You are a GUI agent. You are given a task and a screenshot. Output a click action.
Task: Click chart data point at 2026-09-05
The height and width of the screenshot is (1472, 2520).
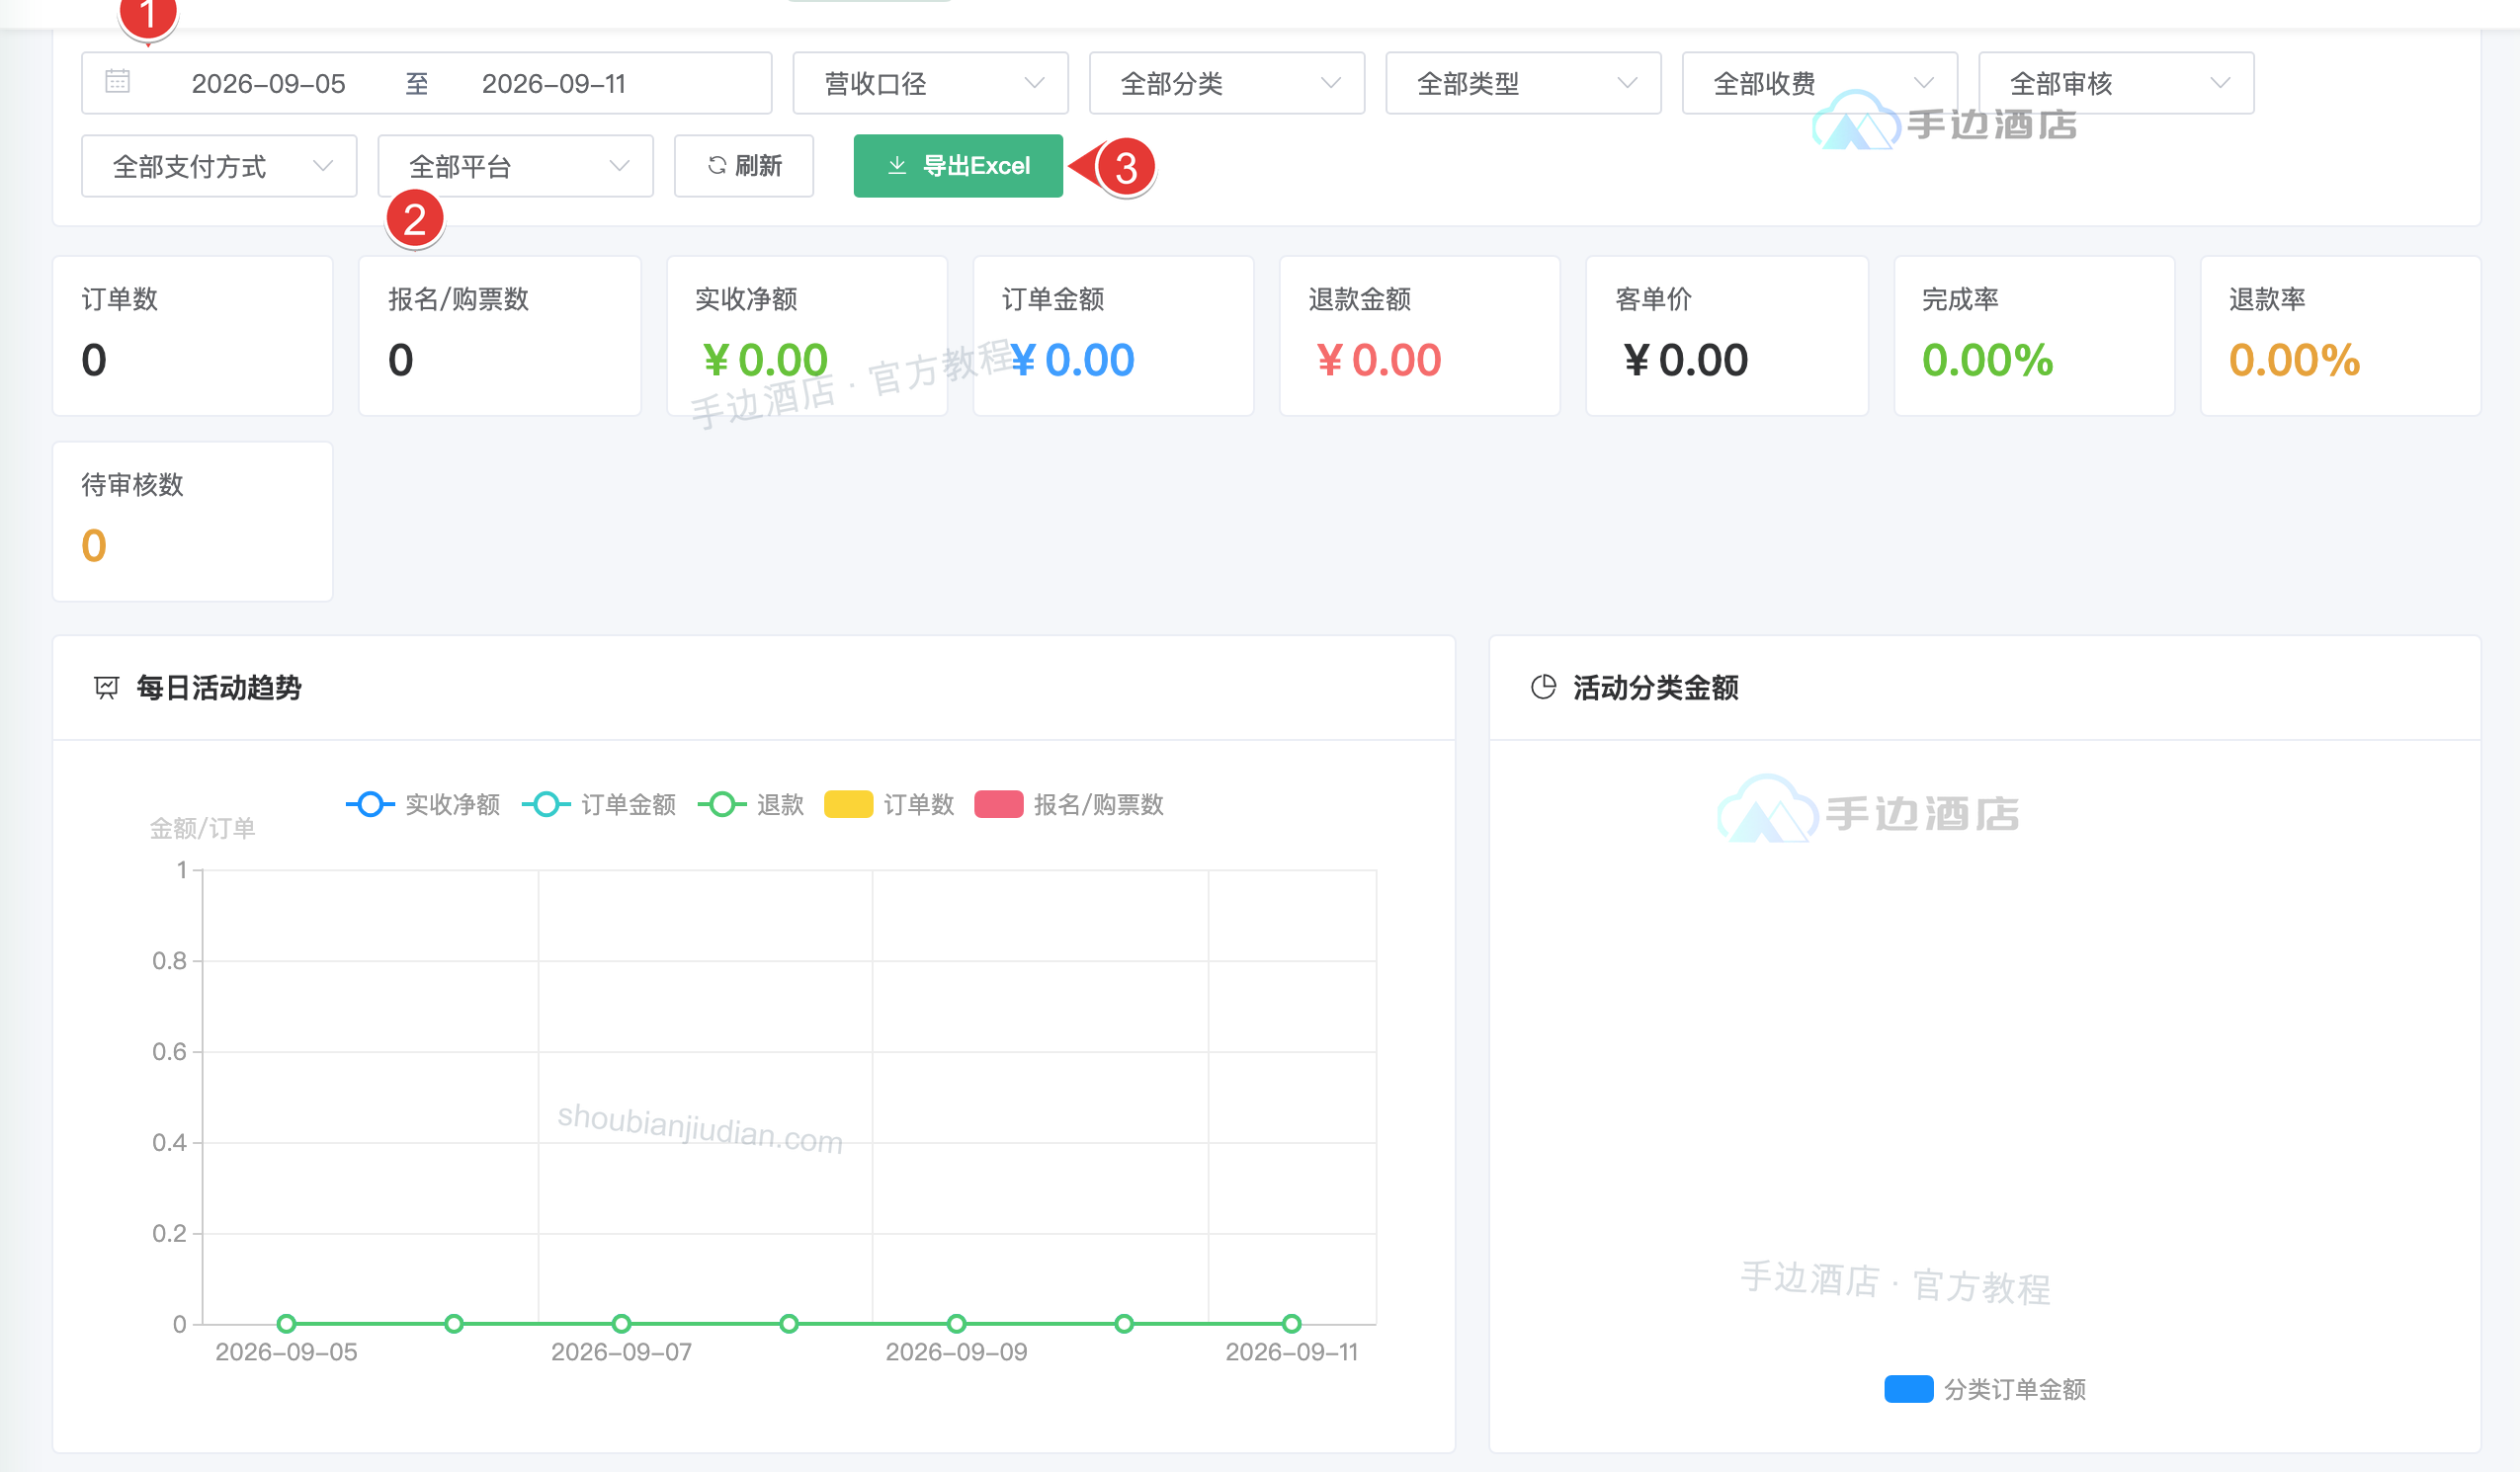point(286,1323)
